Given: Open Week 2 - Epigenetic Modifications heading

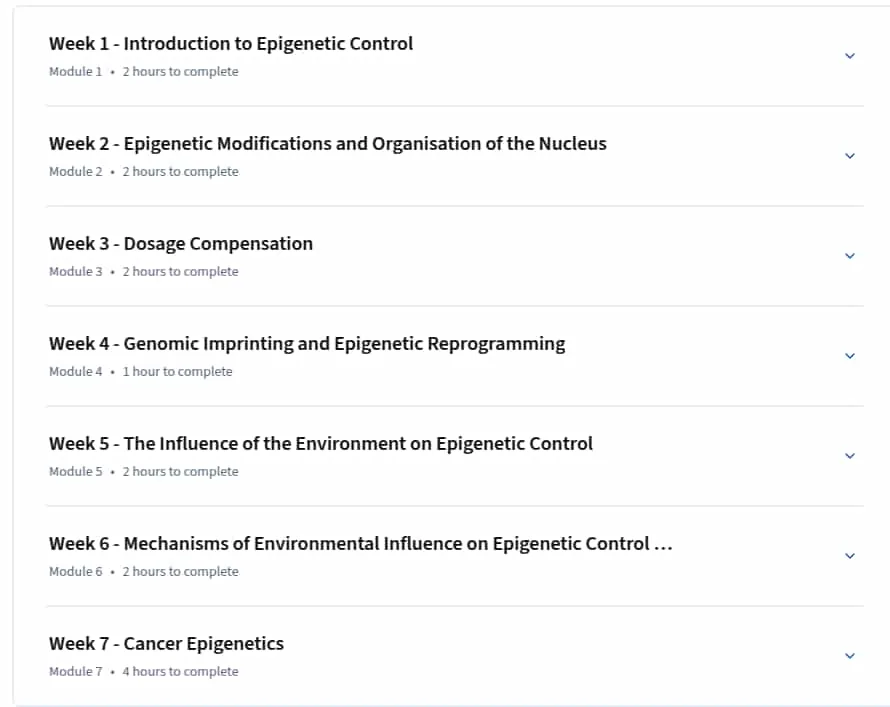Looking at the screenshot, I should click(x=328, y=144).
